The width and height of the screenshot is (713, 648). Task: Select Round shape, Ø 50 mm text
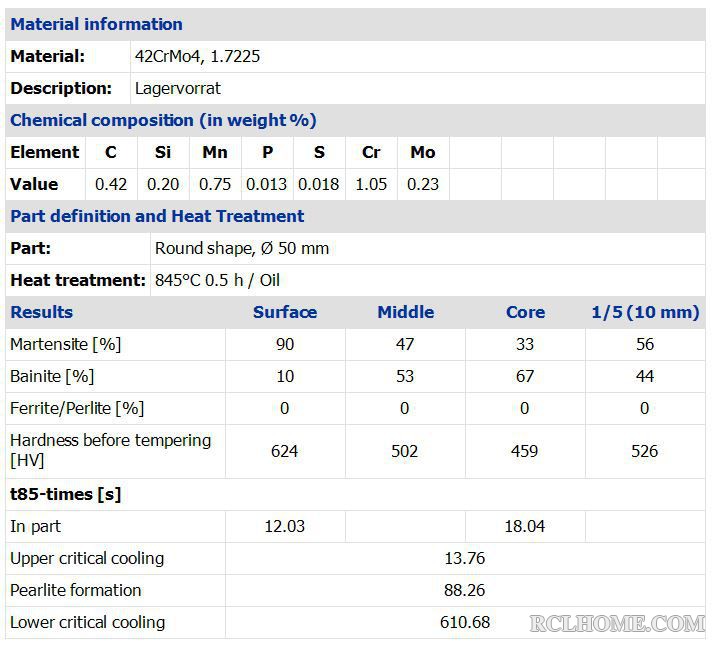point(242,248)
